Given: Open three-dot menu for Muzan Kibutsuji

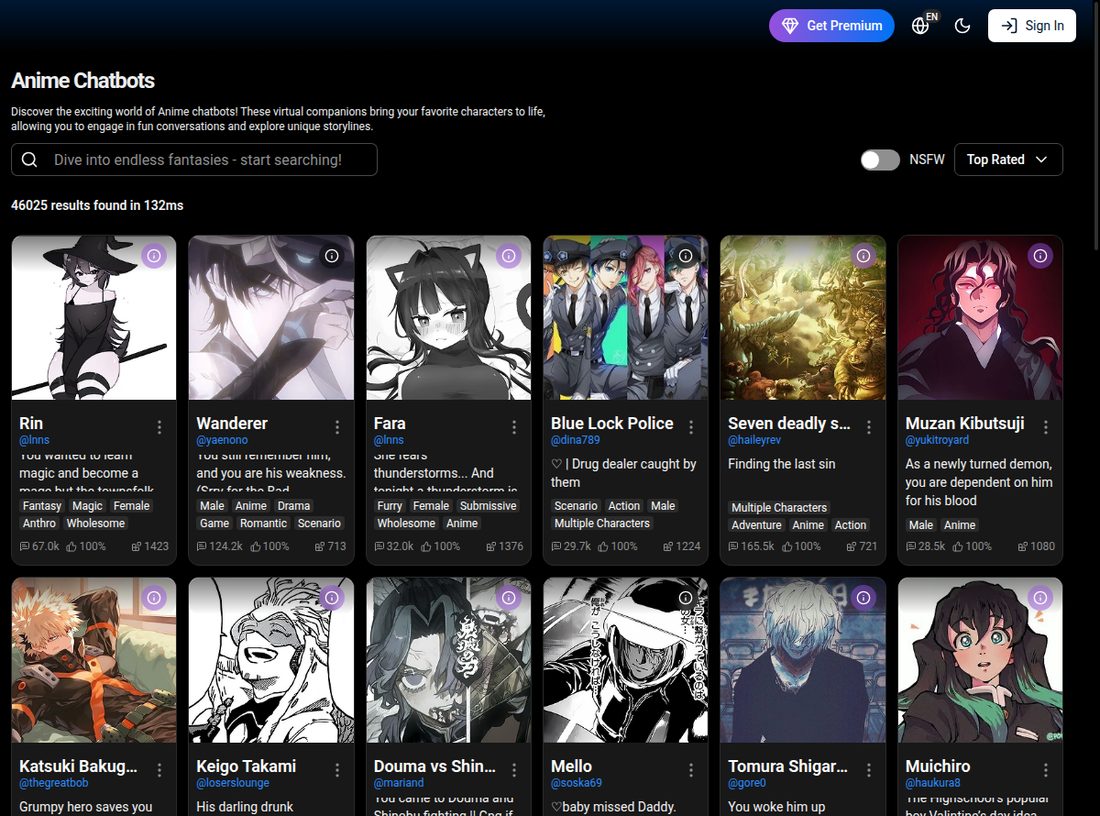Looking at the screenshot, I should tap(1045, 427).
